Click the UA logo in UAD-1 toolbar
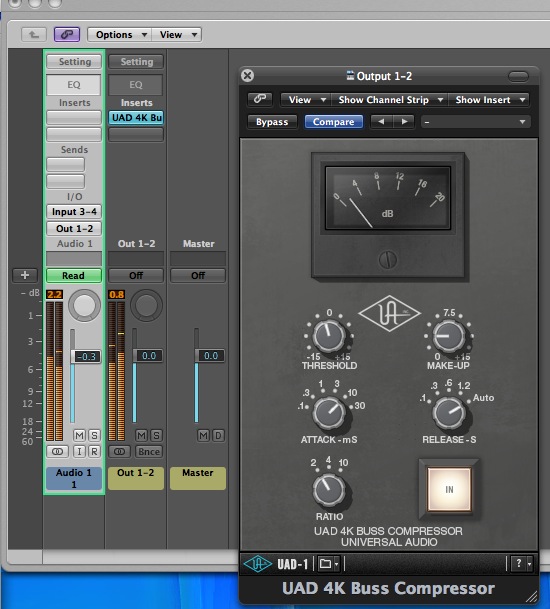The image size is (550, 609). click(258, 564)
